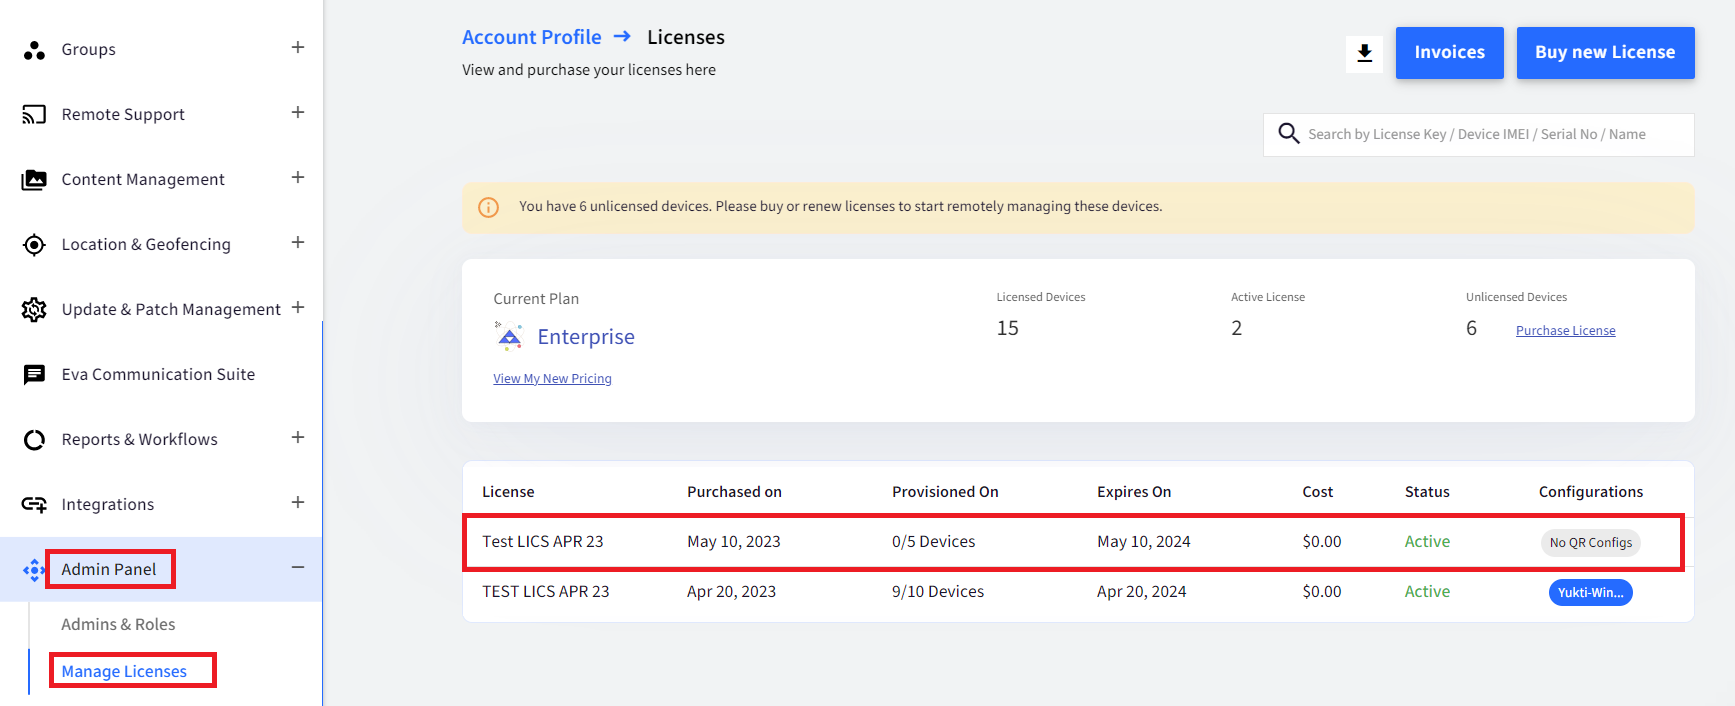Click Active status in Test LICS row
This screenshot has width=1735, height=706.
click(1427, 542)
